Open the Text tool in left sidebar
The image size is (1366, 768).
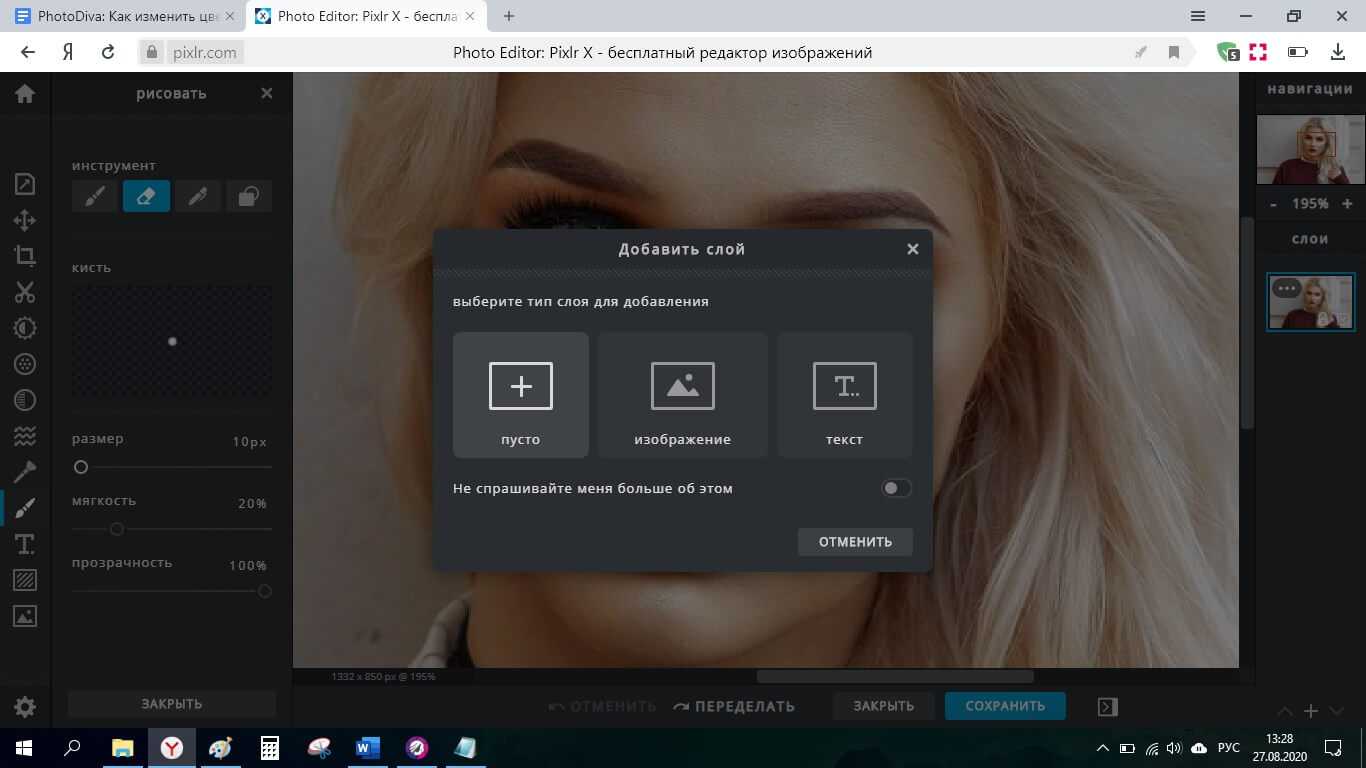25,544
